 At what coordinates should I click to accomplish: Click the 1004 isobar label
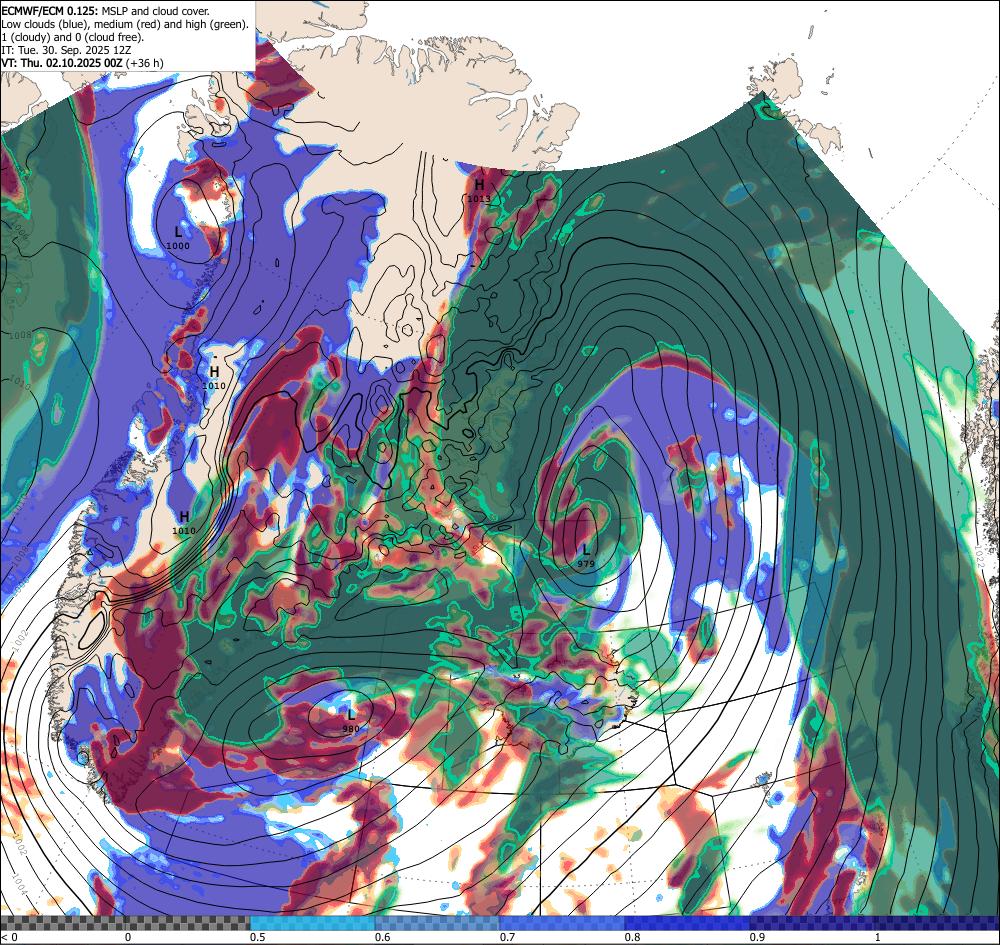click(19, 883)
